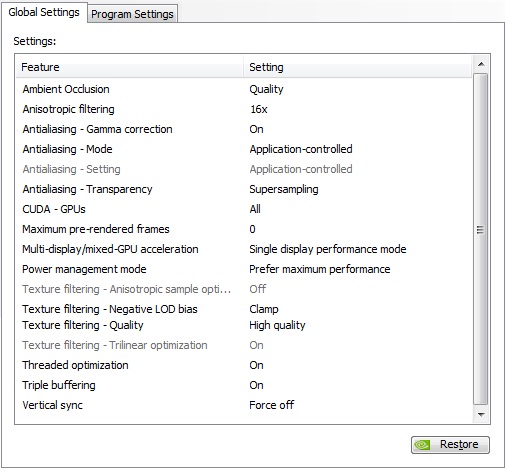This screenshot has width=505, height=471.
Task: Select the Global Settings tab
Action: pyautogui.click(x=44, y=12)
